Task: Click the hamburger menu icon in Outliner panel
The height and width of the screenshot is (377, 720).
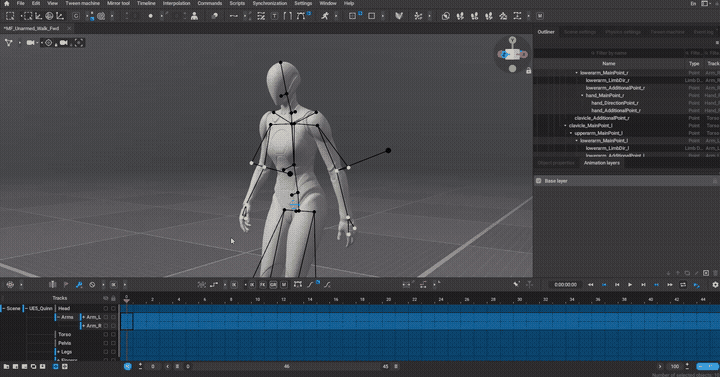Action: click(x=717, y=42)
